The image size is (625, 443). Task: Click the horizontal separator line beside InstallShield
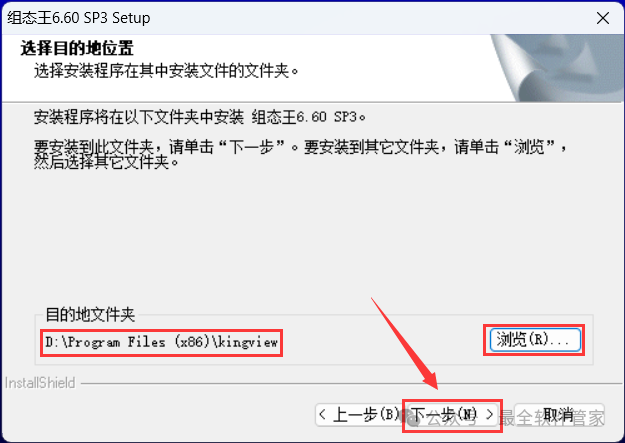pos(351,384)
